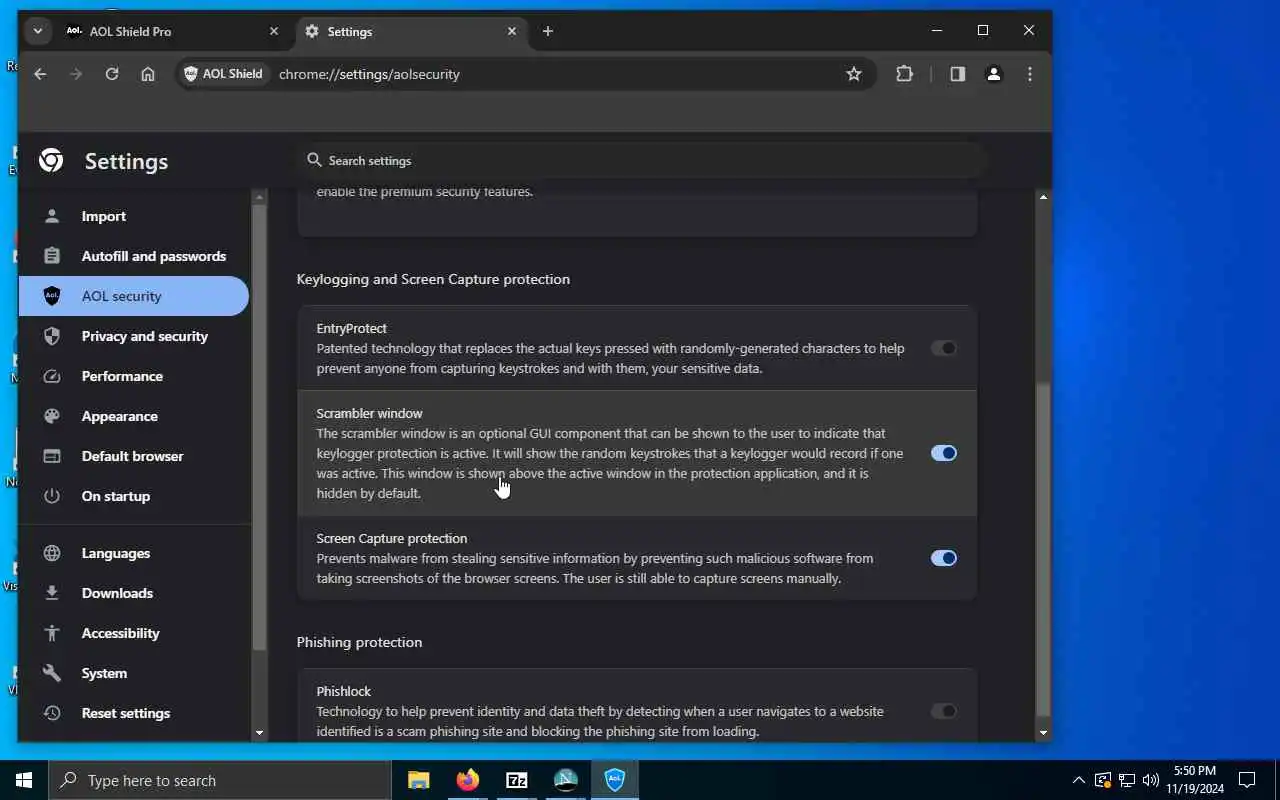
Task: Open 7-Zip from taskbar
Action: [516, 780]
